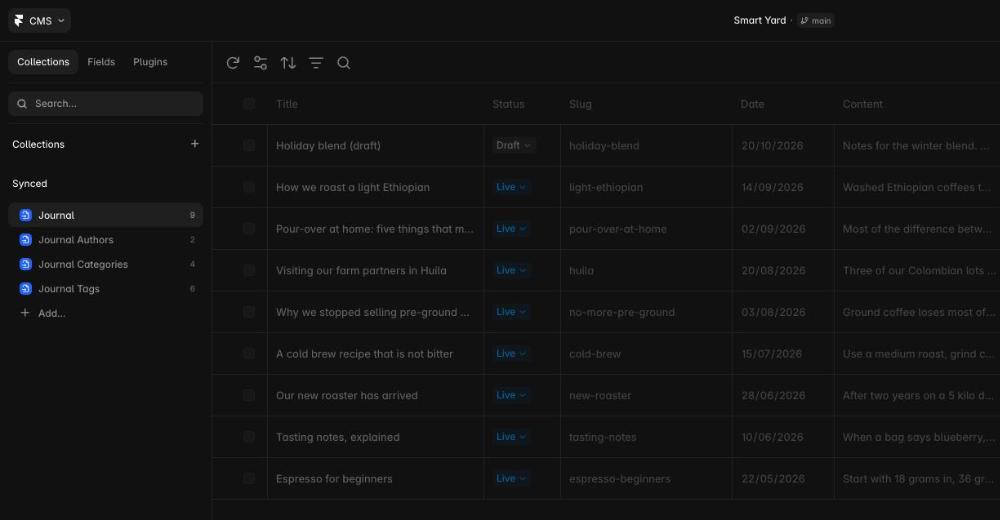Check the Holiday blend (draft) row checkbox

click(249, 145)
